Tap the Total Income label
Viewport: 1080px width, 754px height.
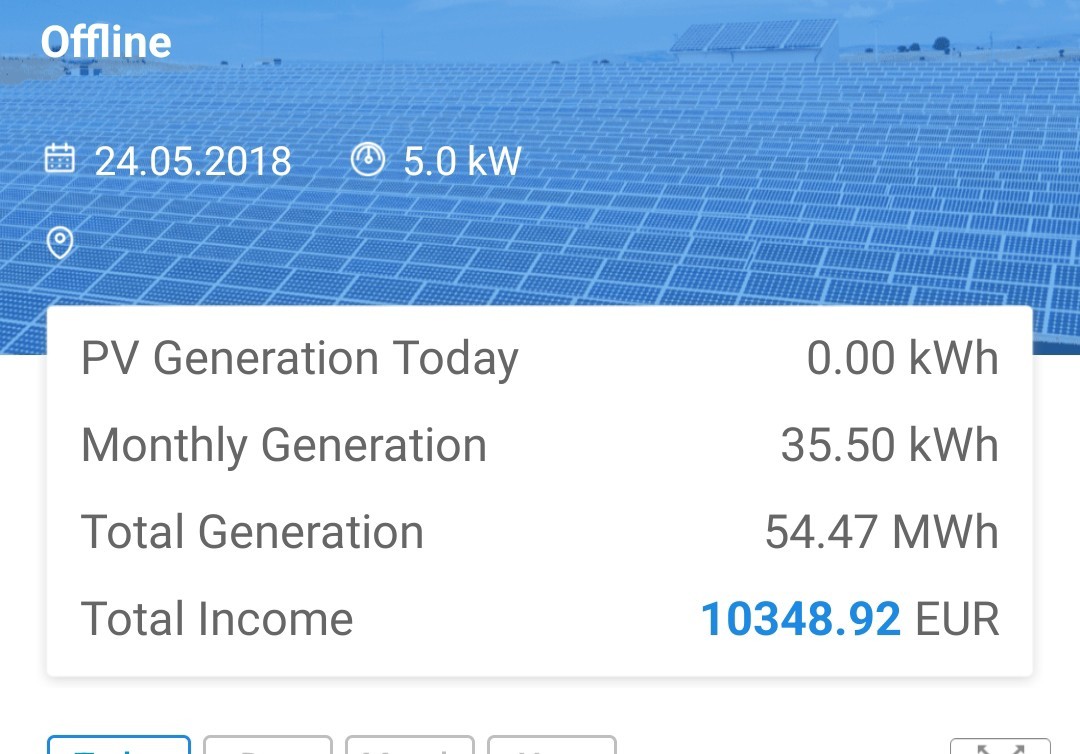(x=217, y=618)
